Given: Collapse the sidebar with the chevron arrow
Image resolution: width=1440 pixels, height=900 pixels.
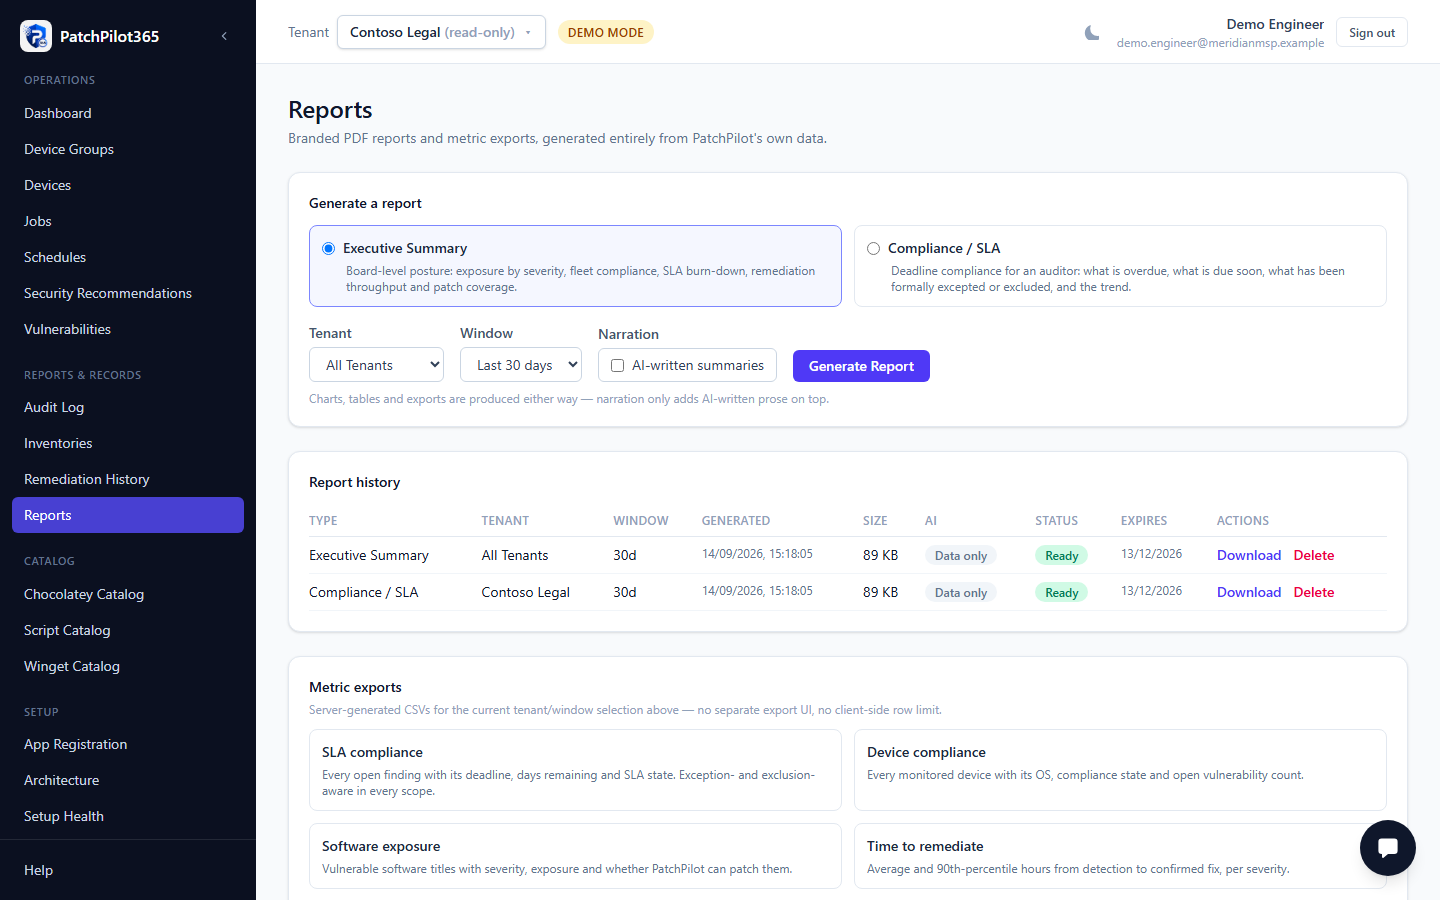Looking at the screenshot, I should click(224, 36).
